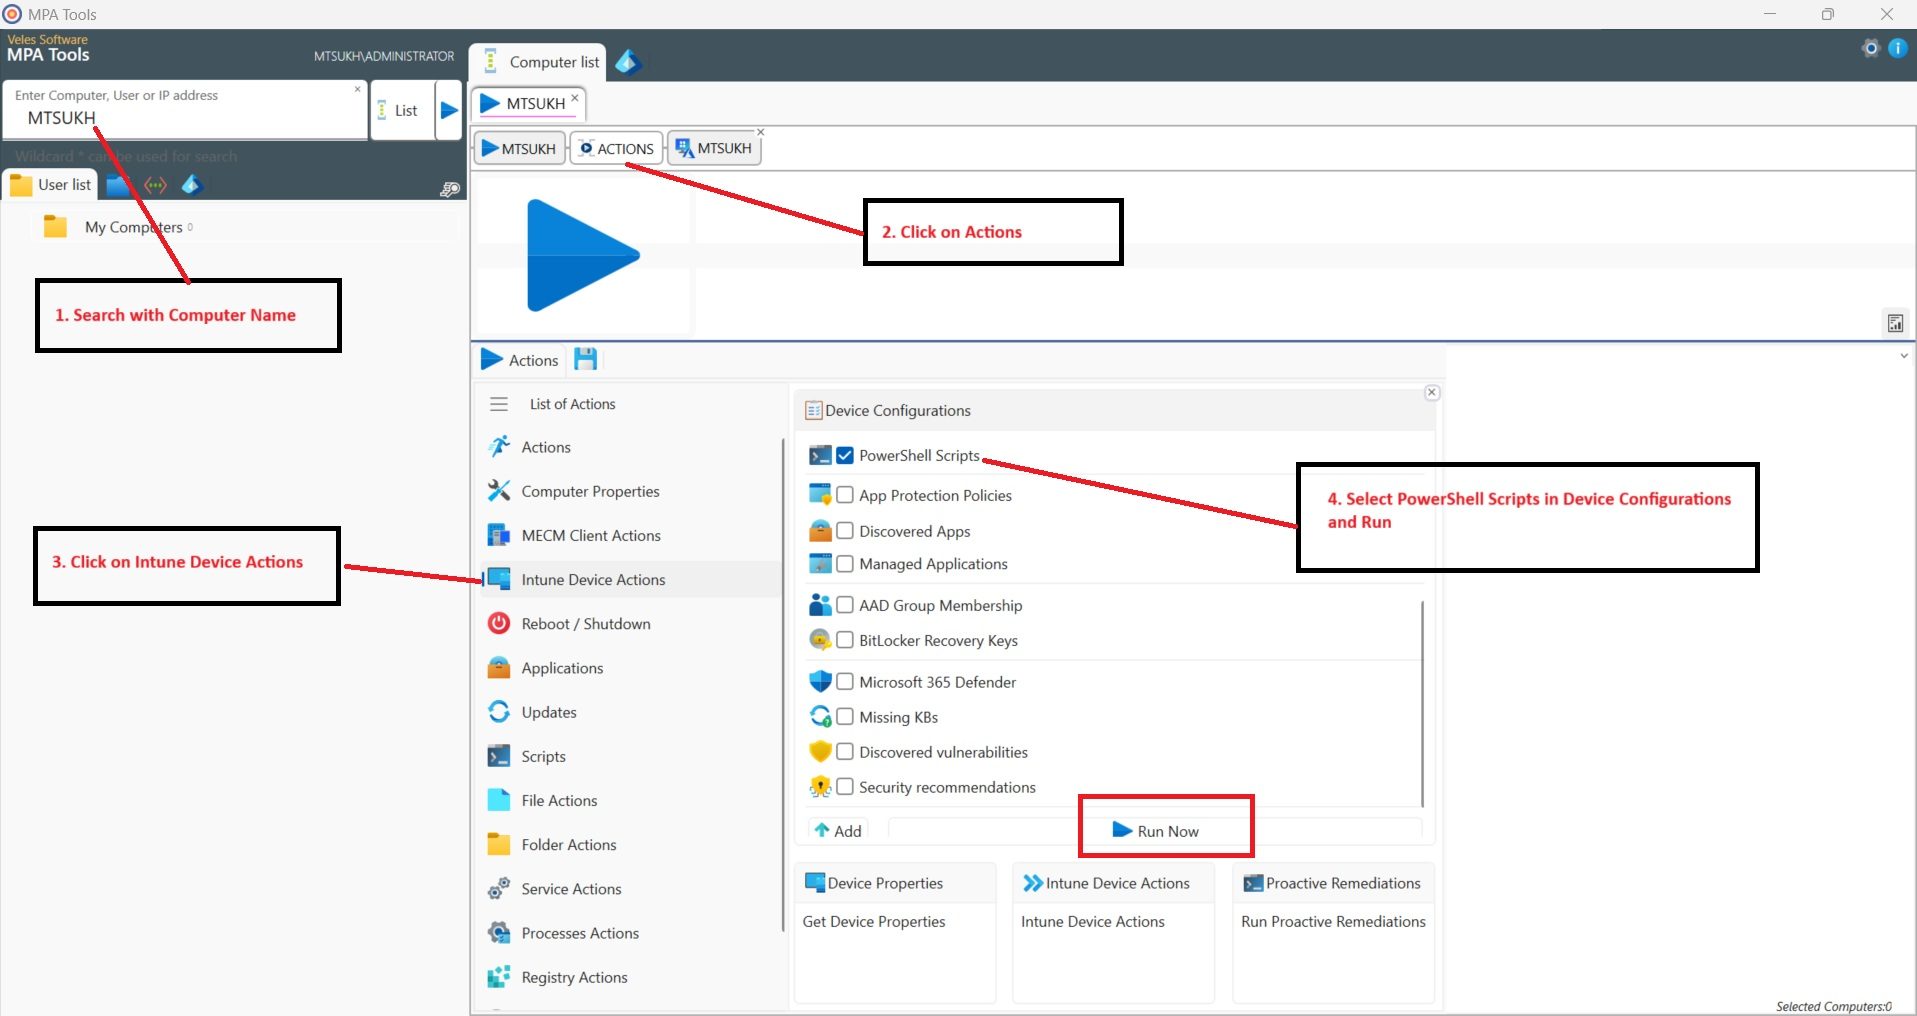Click the List button beside search field
The image size is (1917, 1016).
401,110
